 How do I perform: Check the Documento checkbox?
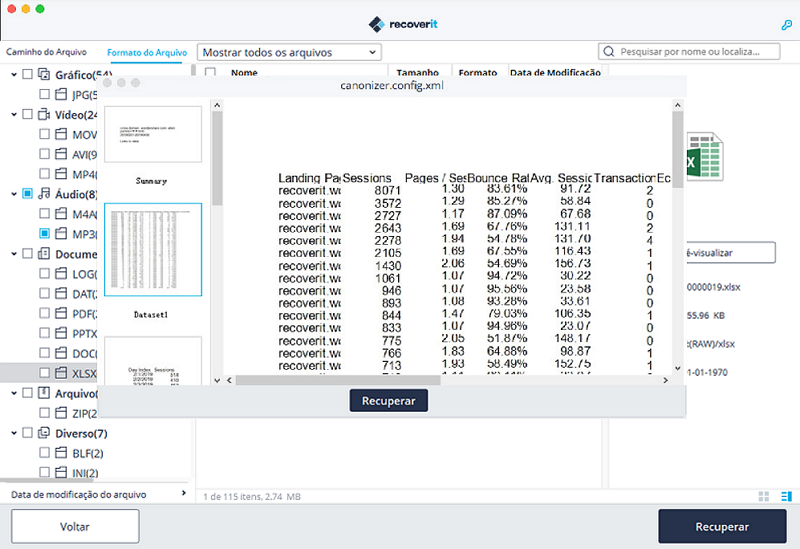[x=28, y=254]
